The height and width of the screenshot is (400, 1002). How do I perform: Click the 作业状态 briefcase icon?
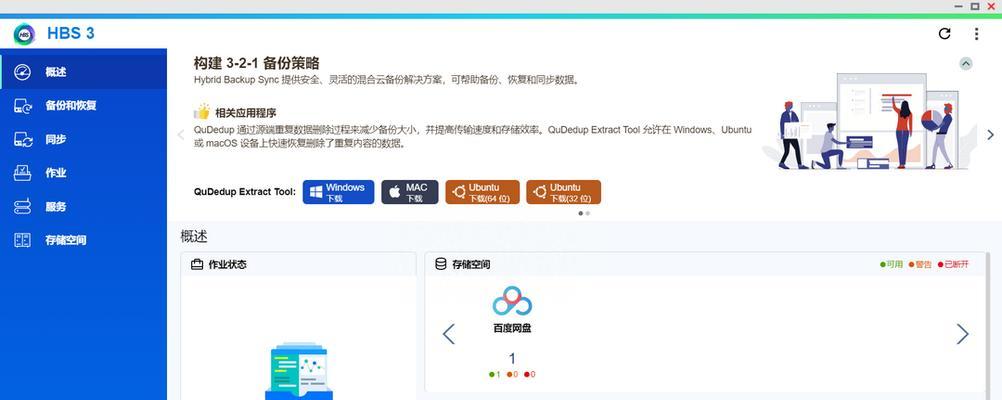click(x=197, y=265)
